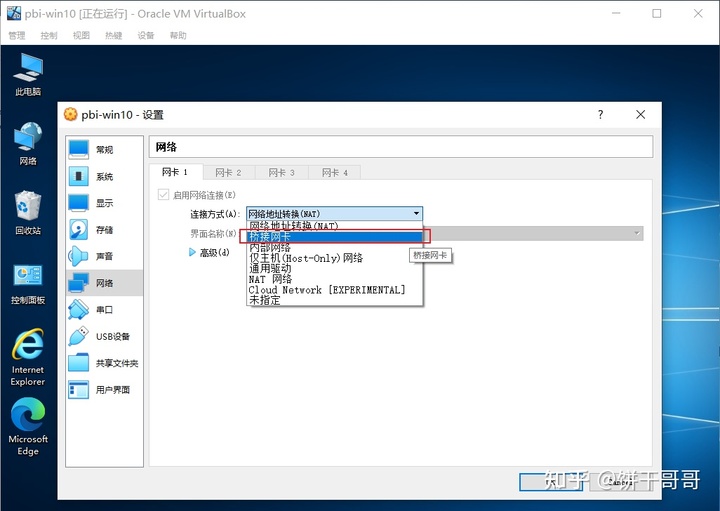Viewport: 720px width, 511px height.
Task: Open the 控制 menu
Action: pos(49,35)
